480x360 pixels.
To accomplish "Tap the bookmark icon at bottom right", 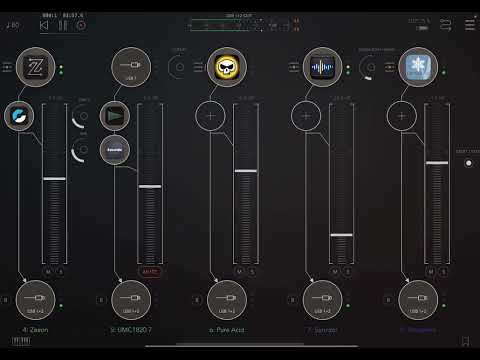I will click(466, 341).
